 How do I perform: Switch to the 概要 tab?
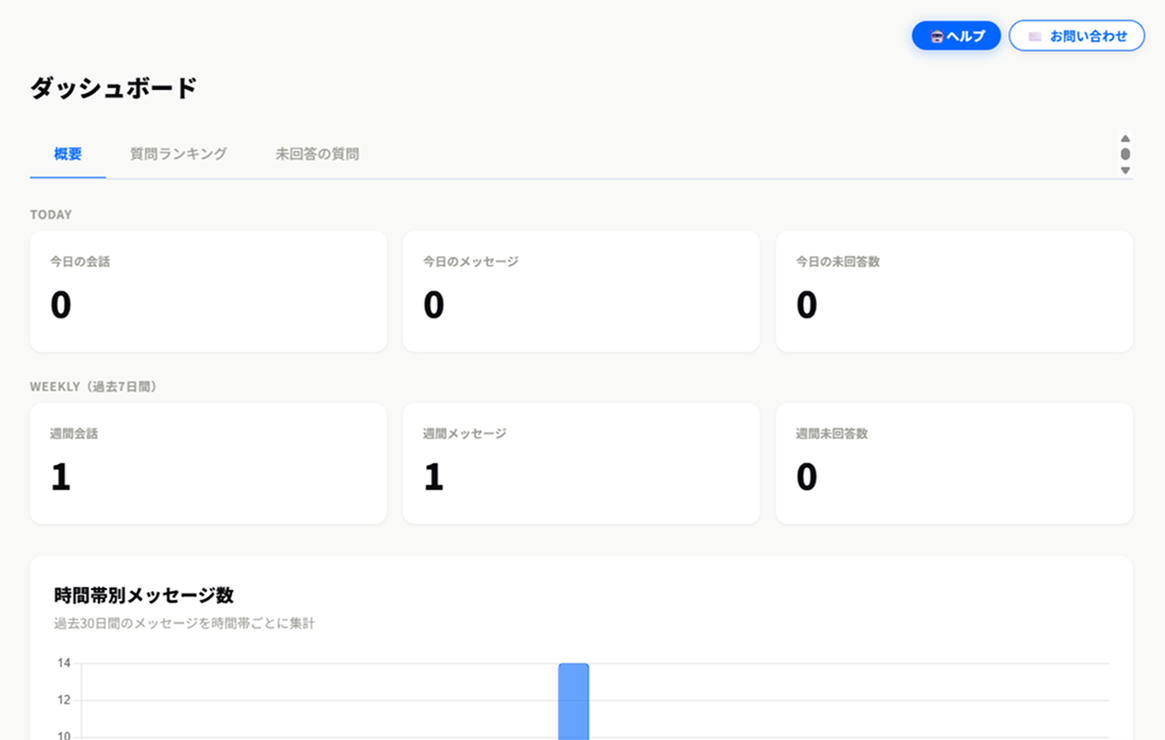tap(68, 154)
